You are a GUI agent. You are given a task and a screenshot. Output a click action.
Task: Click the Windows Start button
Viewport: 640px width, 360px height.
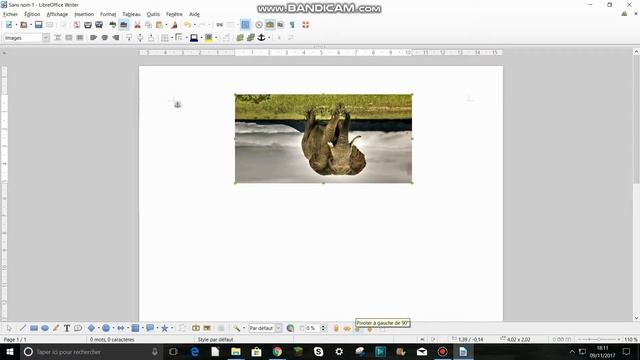[9, 351]
